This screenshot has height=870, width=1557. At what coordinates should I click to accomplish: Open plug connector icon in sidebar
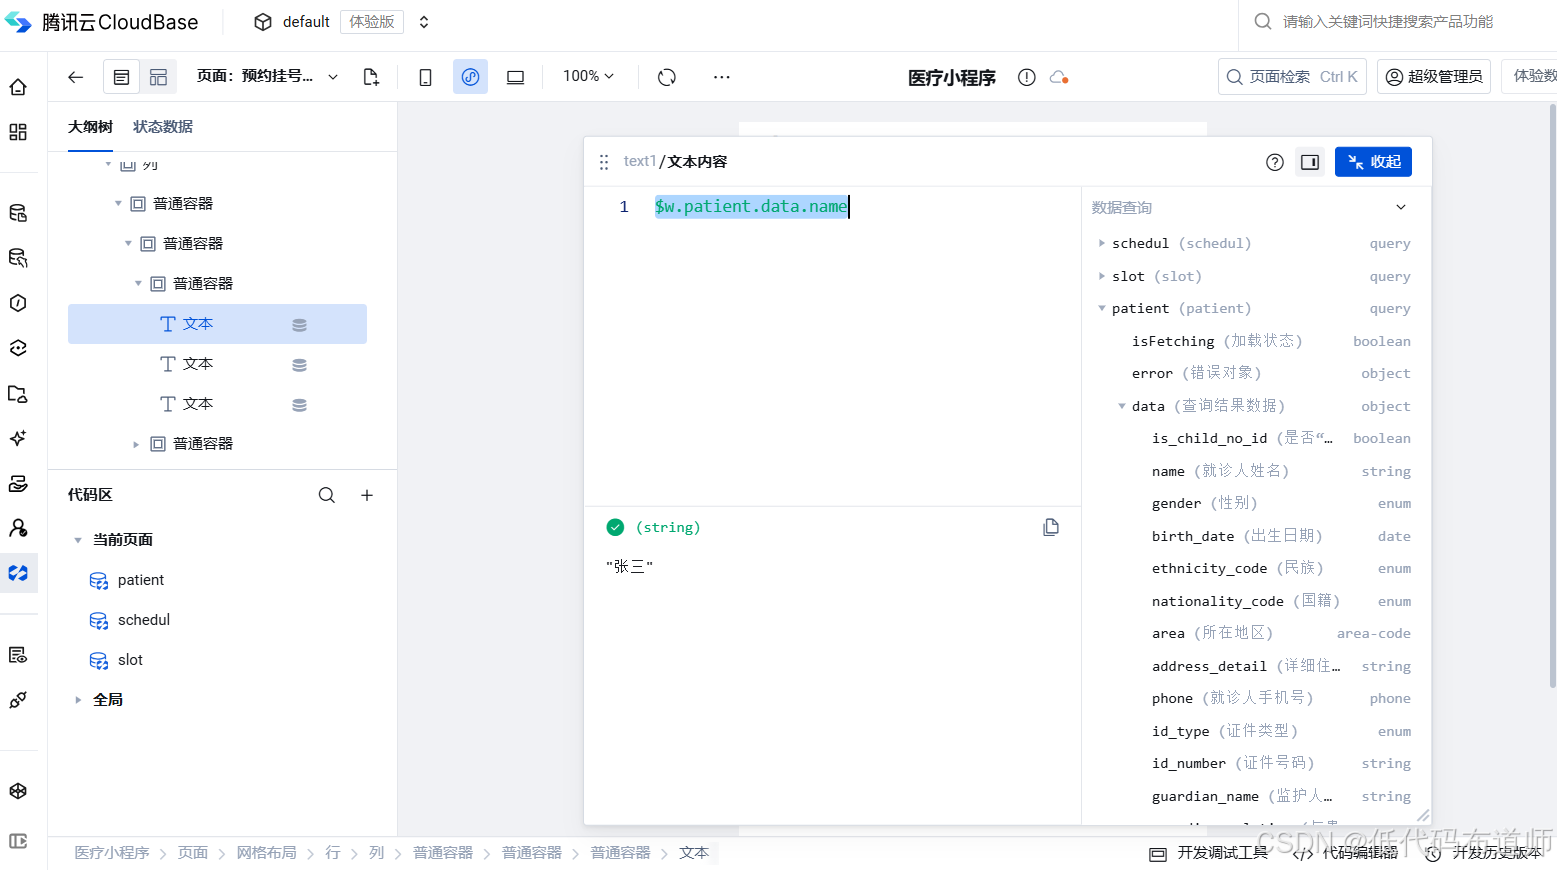click(x=18, y=700)
